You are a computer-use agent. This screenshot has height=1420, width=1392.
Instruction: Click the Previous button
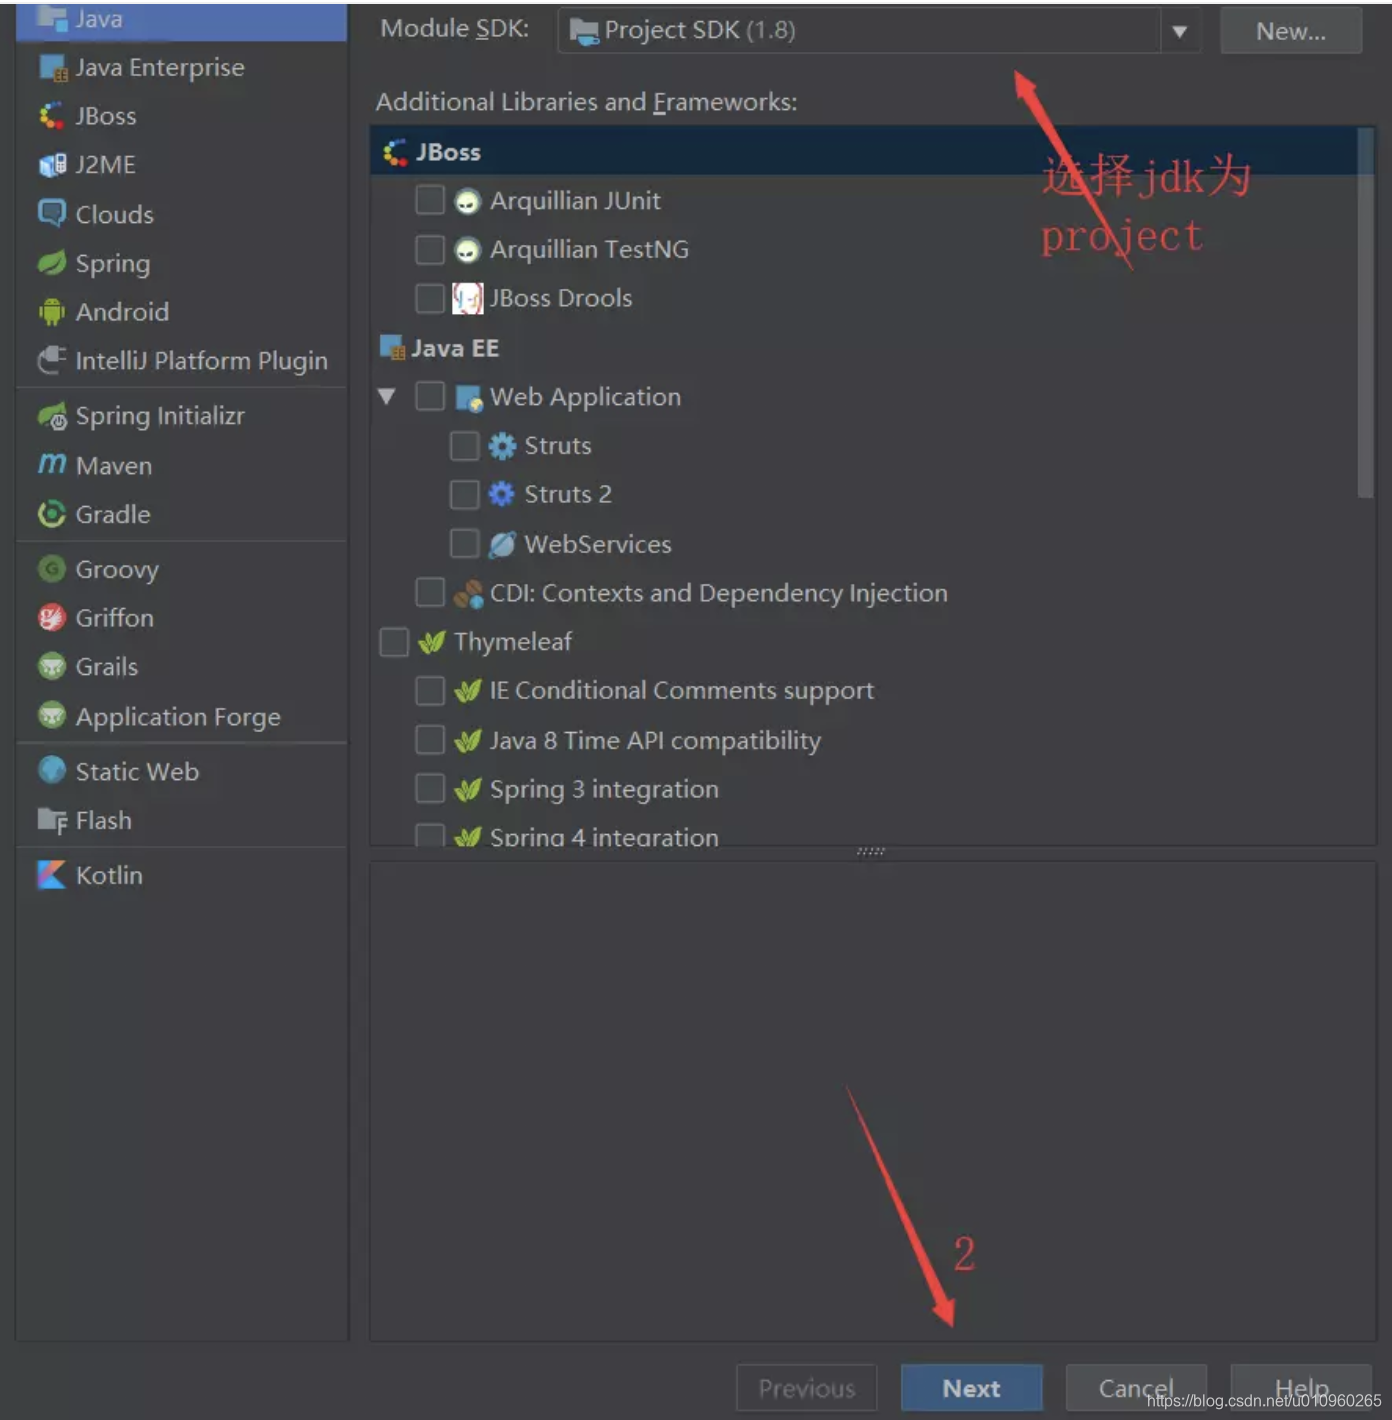[x=806, y=1388]
